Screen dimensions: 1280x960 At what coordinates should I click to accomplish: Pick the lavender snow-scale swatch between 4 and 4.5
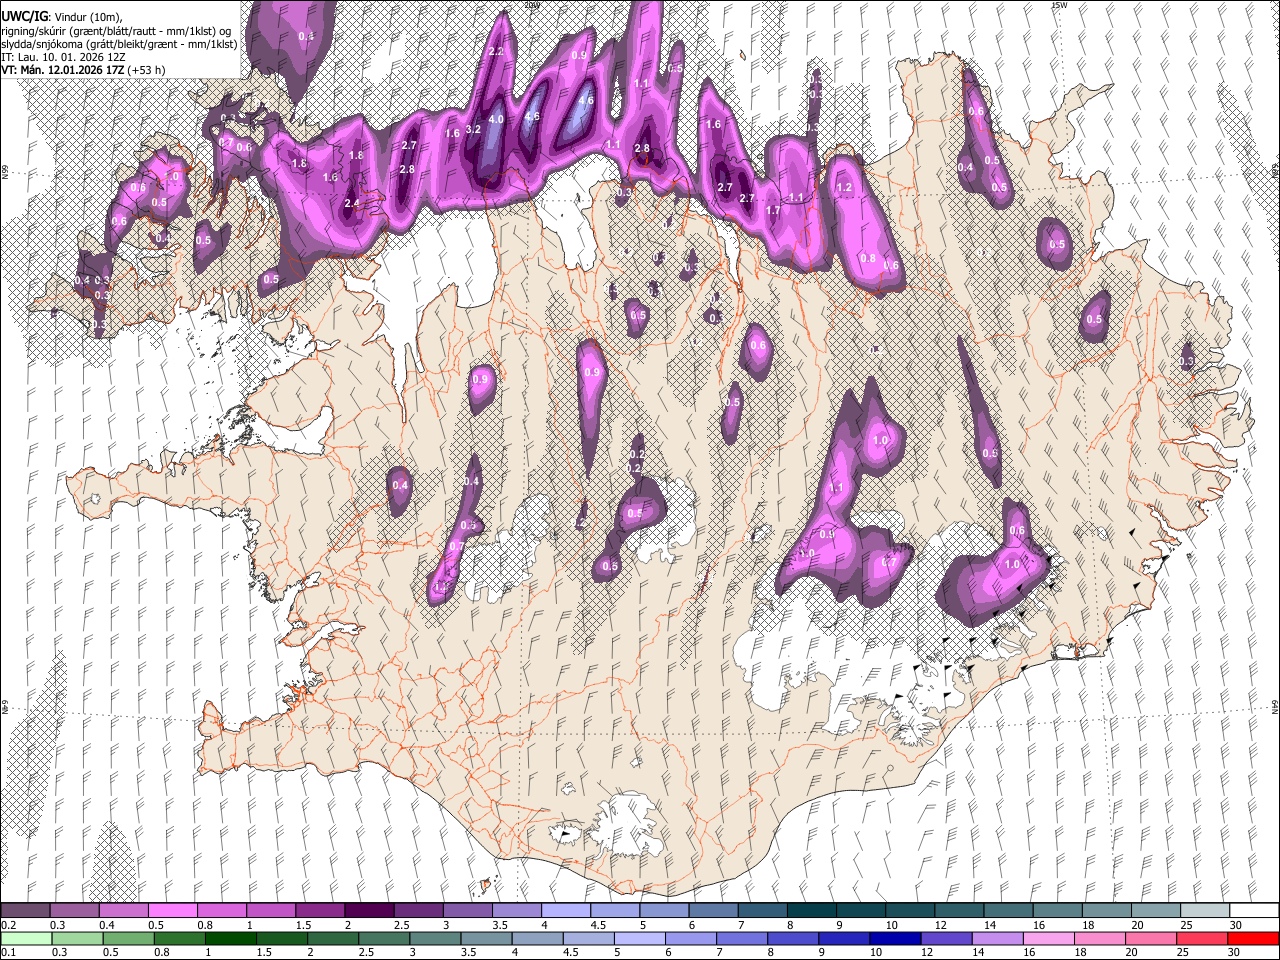(566, 911)
